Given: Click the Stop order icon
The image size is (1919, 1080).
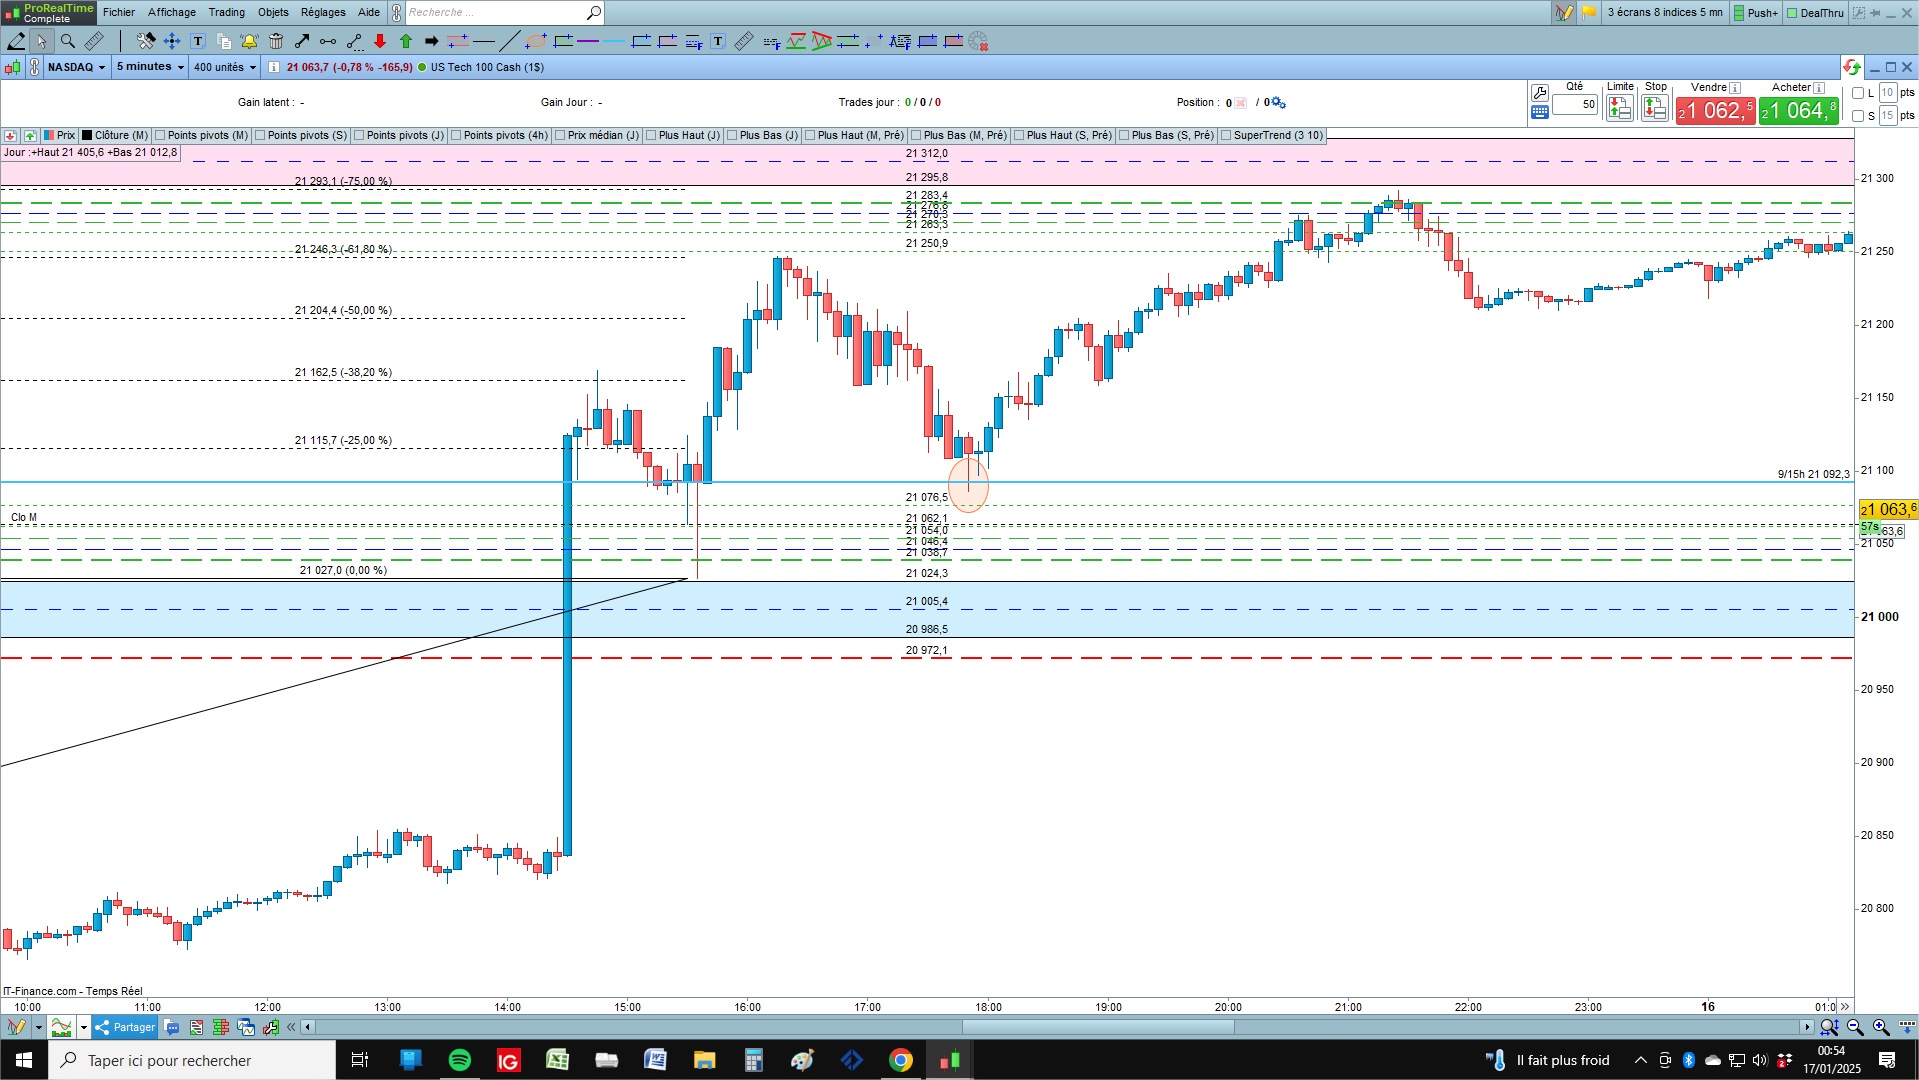Looking at the screenshot, I should point(1655,108).
